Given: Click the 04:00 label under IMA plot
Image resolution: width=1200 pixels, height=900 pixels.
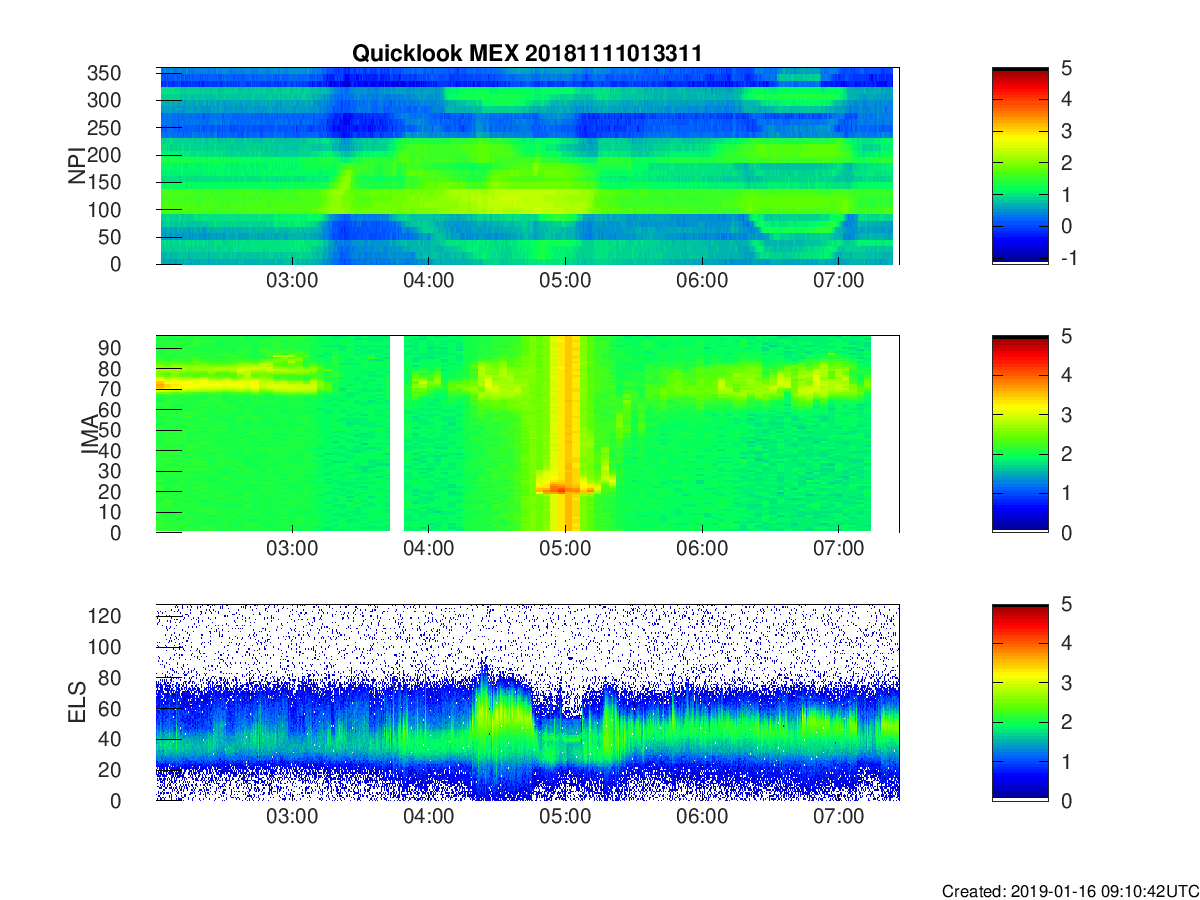Looking at the screenshot, I should click(x=429, y=549).
